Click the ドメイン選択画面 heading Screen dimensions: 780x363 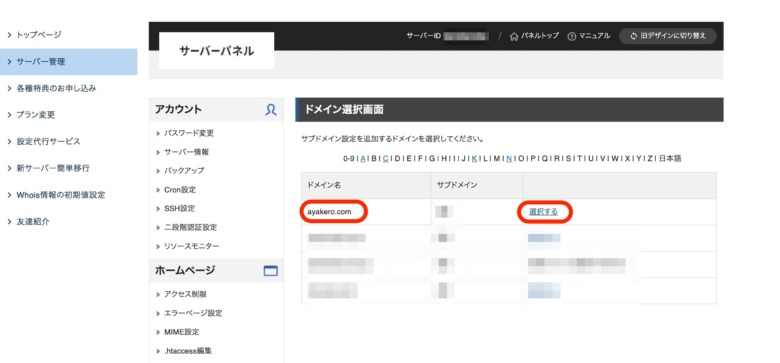coord(344,110)
